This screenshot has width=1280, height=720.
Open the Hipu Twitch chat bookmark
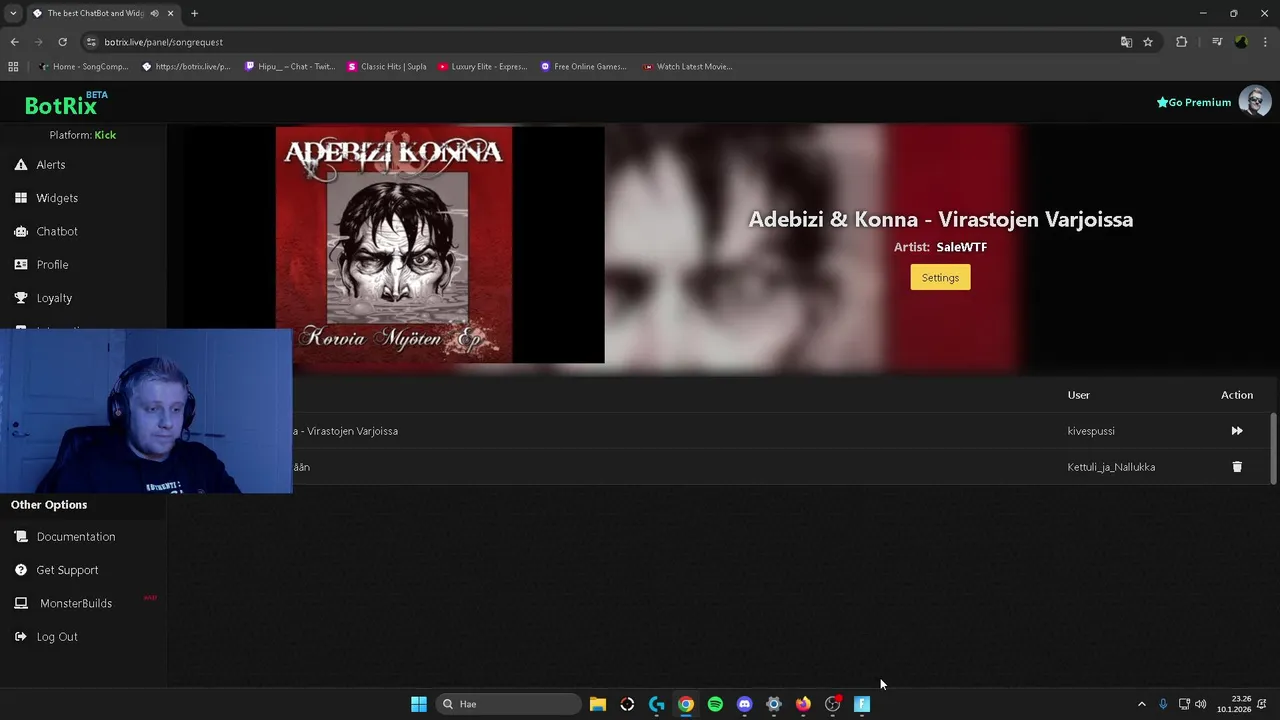[289, 67]
